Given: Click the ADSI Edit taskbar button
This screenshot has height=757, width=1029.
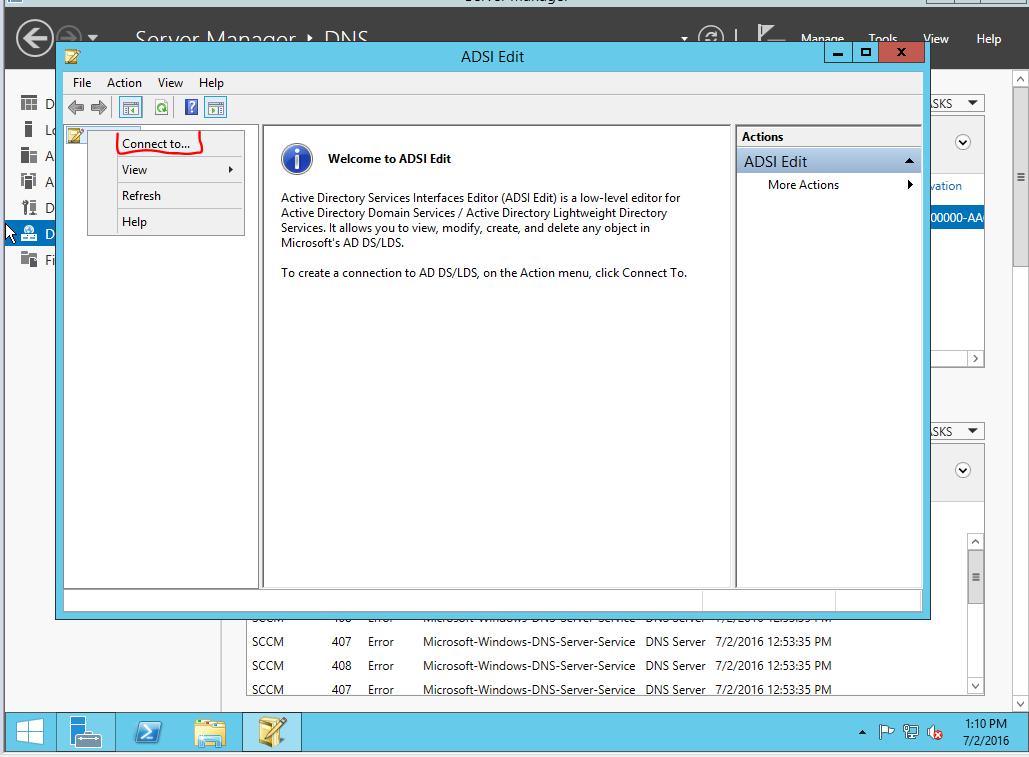Looking at the screenshot, I should coord(272,732).
